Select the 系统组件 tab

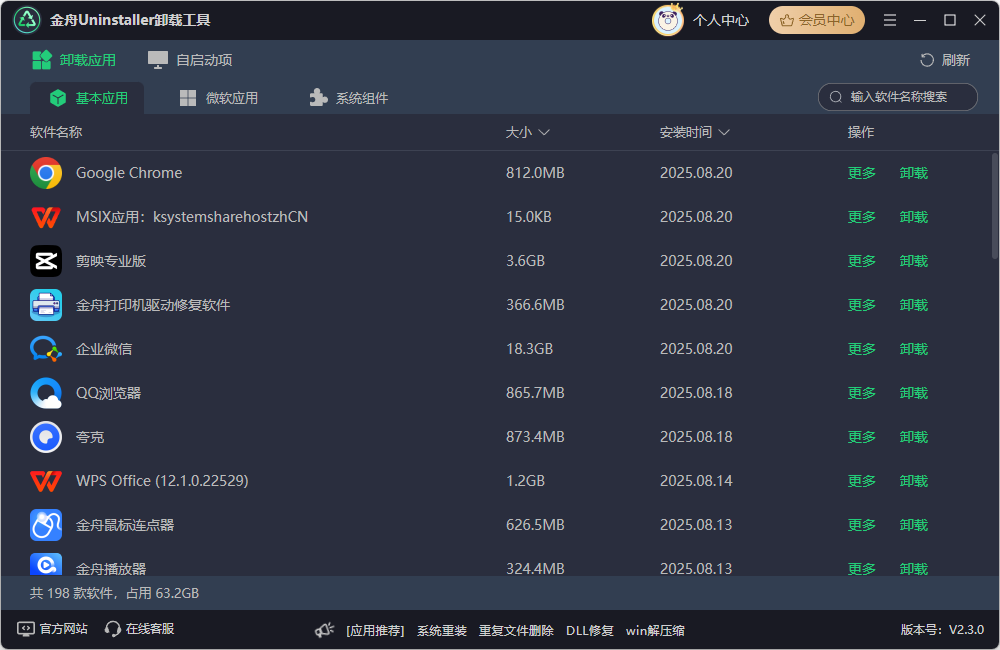(349, 98)
